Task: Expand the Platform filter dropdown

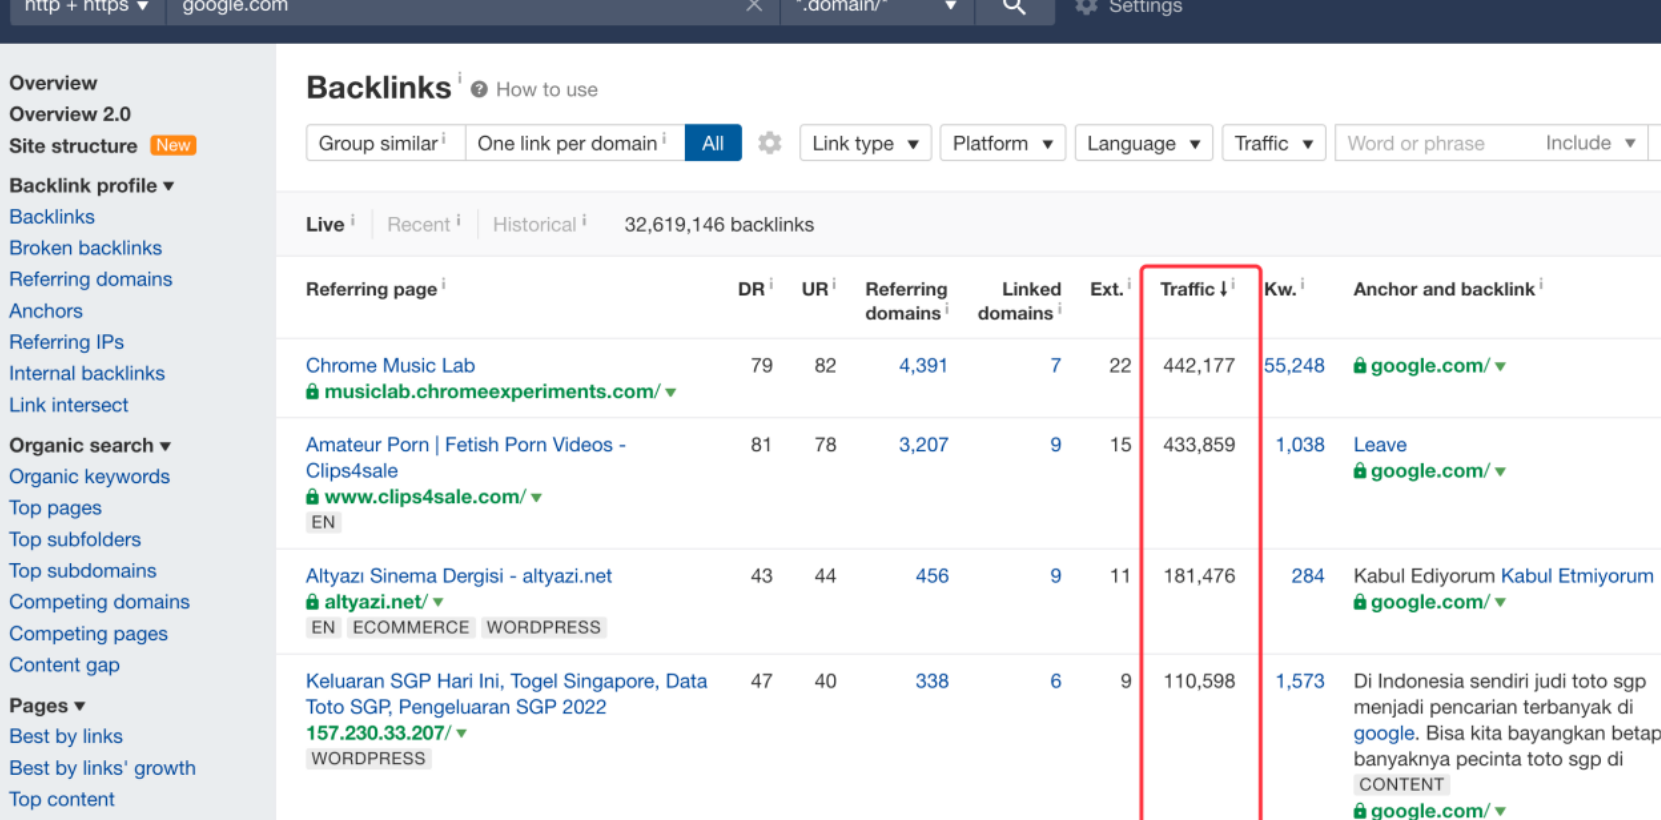Action: coord(1001,143)
